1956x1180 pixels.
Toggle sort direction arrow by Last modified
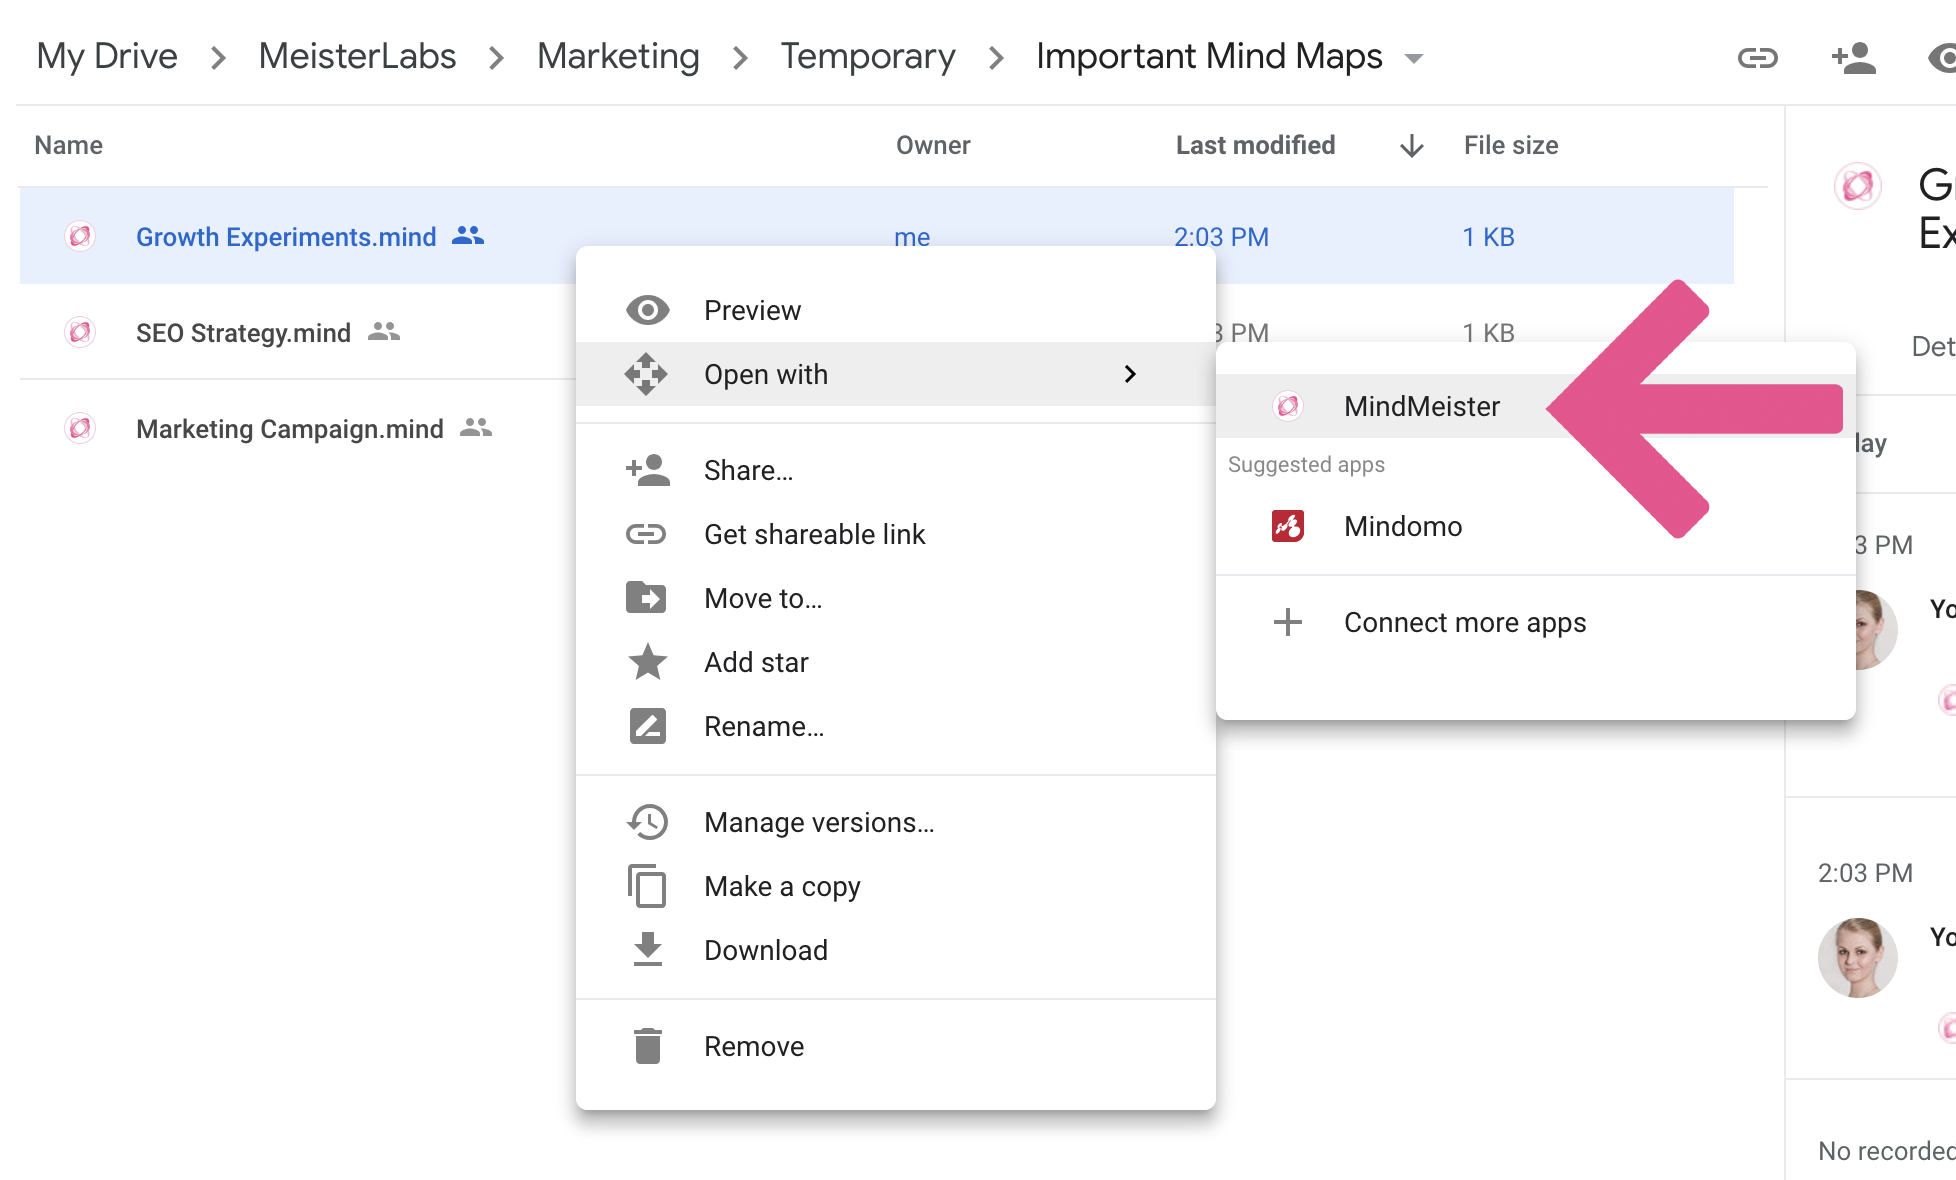point(1411,146)
